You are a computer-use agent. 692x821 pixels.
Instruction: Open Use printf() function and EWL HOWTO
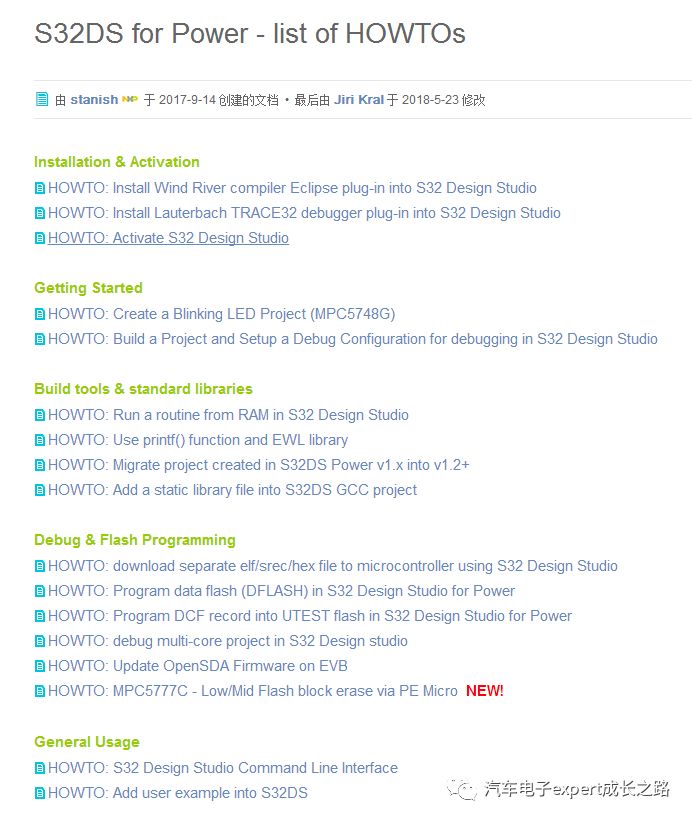[x=198, y=440]
